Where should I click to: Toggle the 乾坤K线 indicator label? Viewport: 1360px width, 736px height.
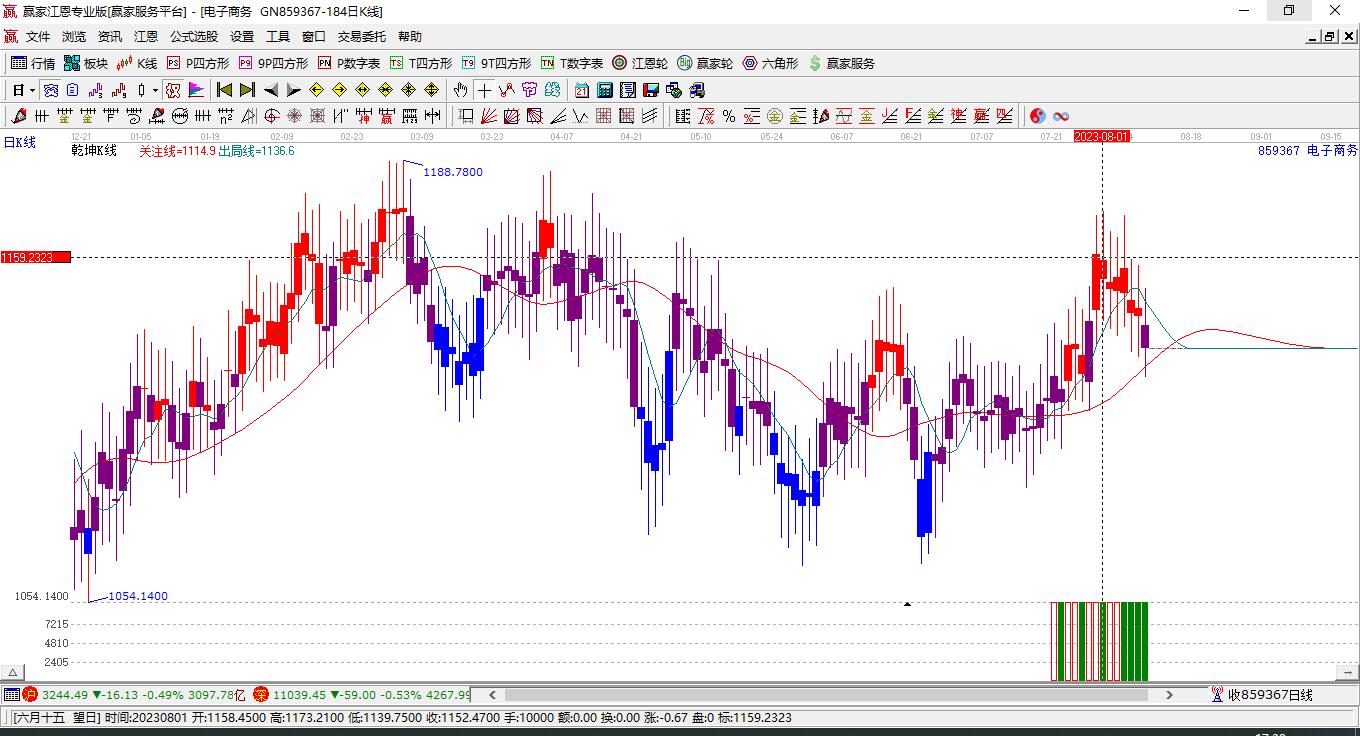coord(94,151)
